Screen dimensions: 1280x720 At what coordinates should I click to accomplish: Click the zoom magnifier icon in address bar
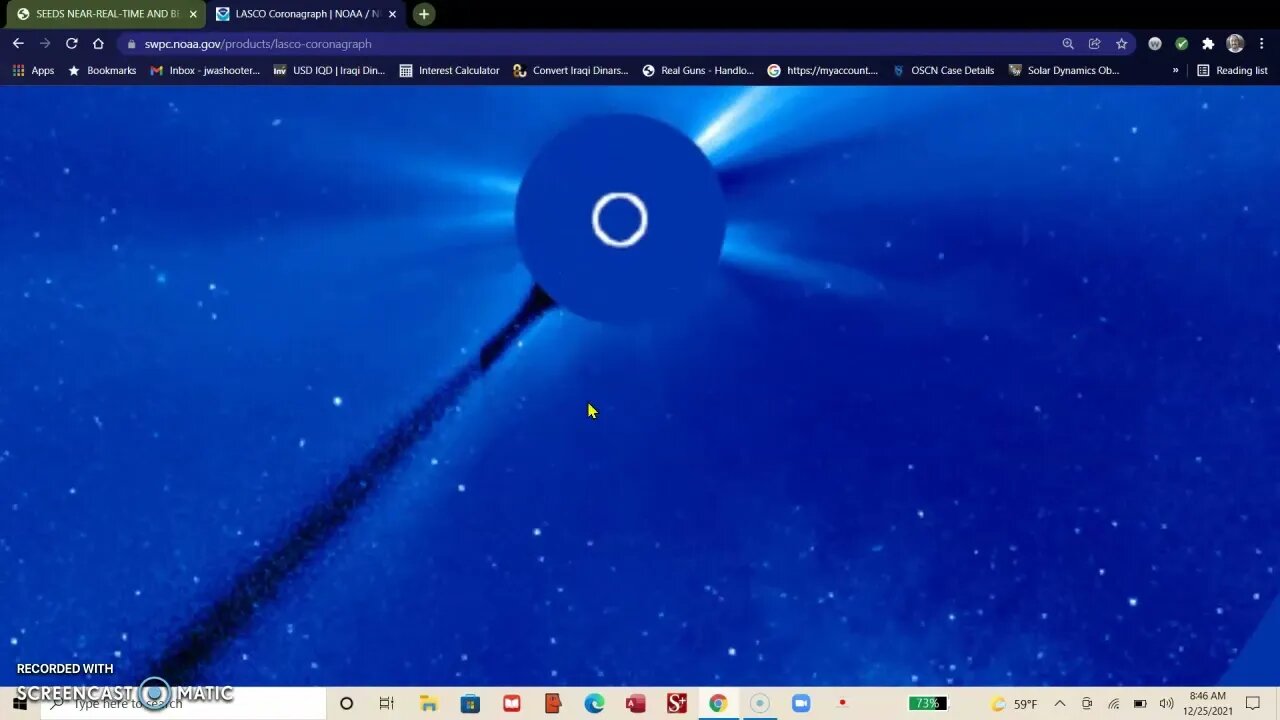(1068, 44)
